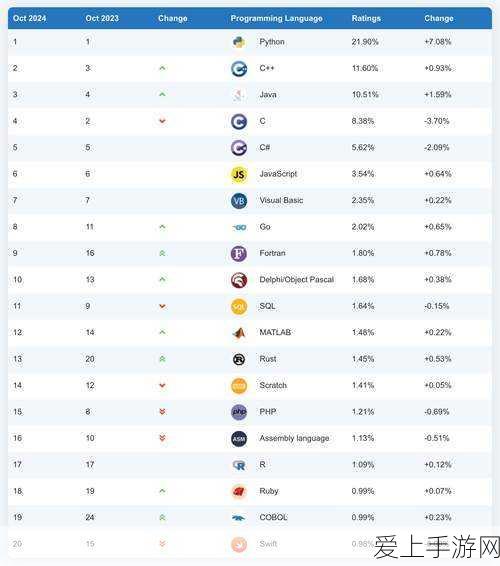
Task: Click the MATLAB logo icon
Action: point(239,333)
